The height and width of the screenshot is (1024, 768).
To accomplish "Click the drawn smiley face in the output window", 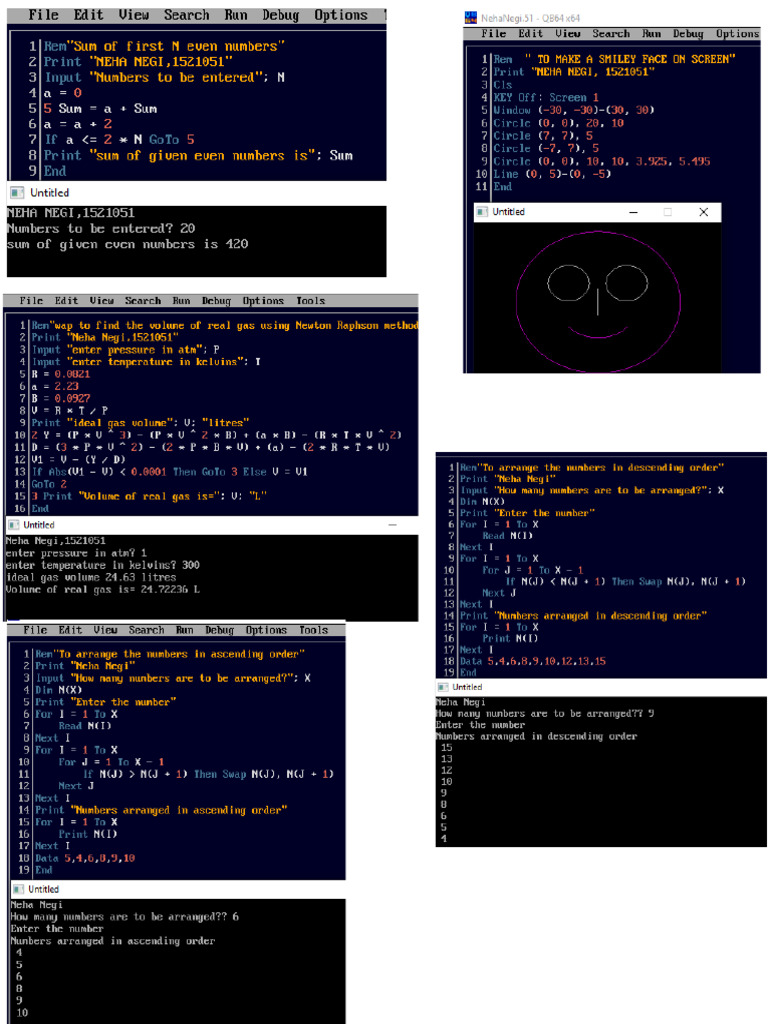I will point(598,302).
